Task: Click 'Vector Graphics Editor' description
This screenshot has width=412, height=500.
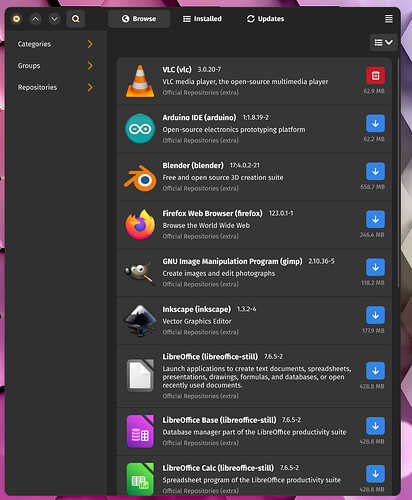Action: pos(197,321)
